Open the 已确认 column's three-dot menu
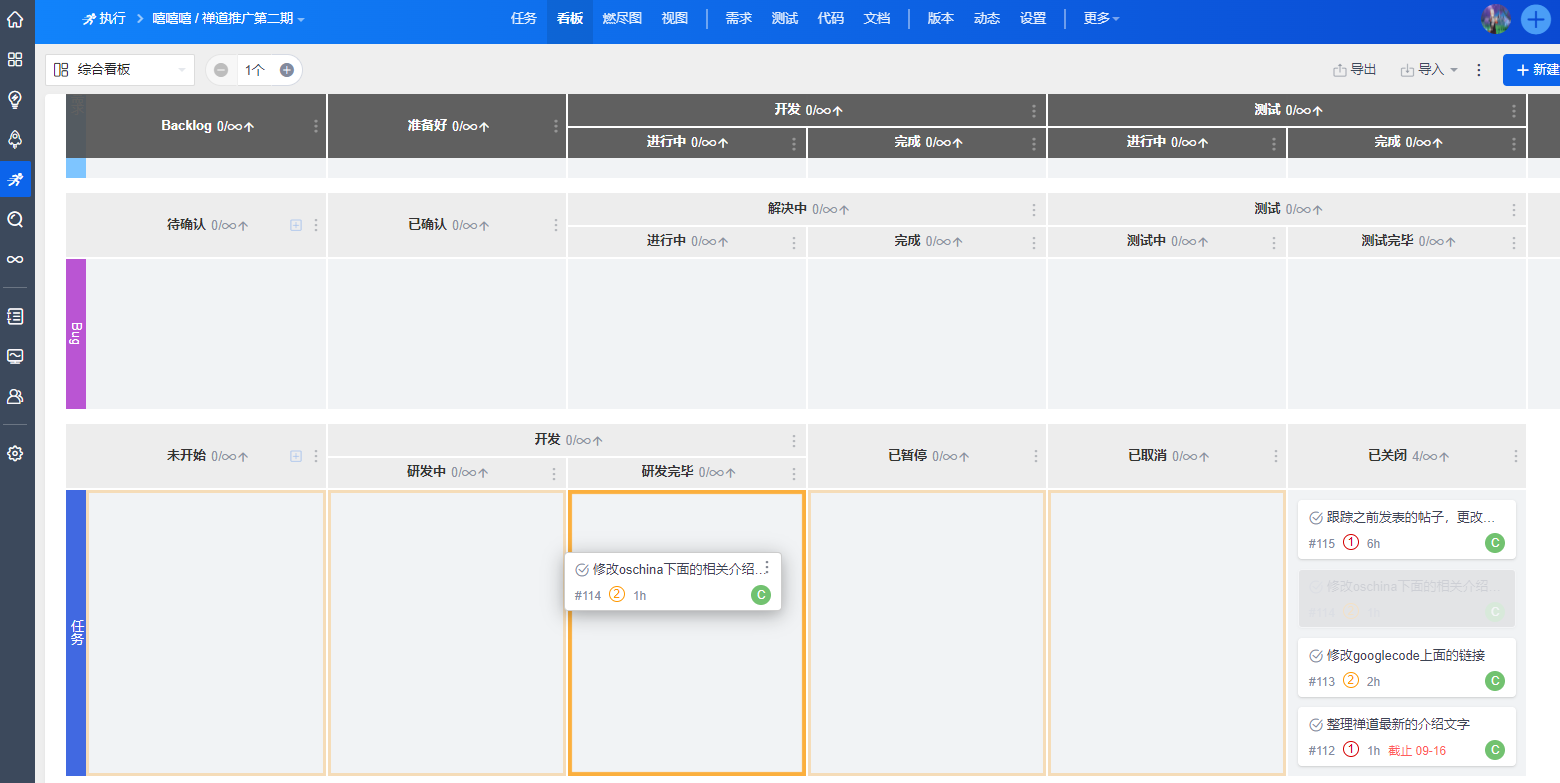 click(x=556, y=225)
